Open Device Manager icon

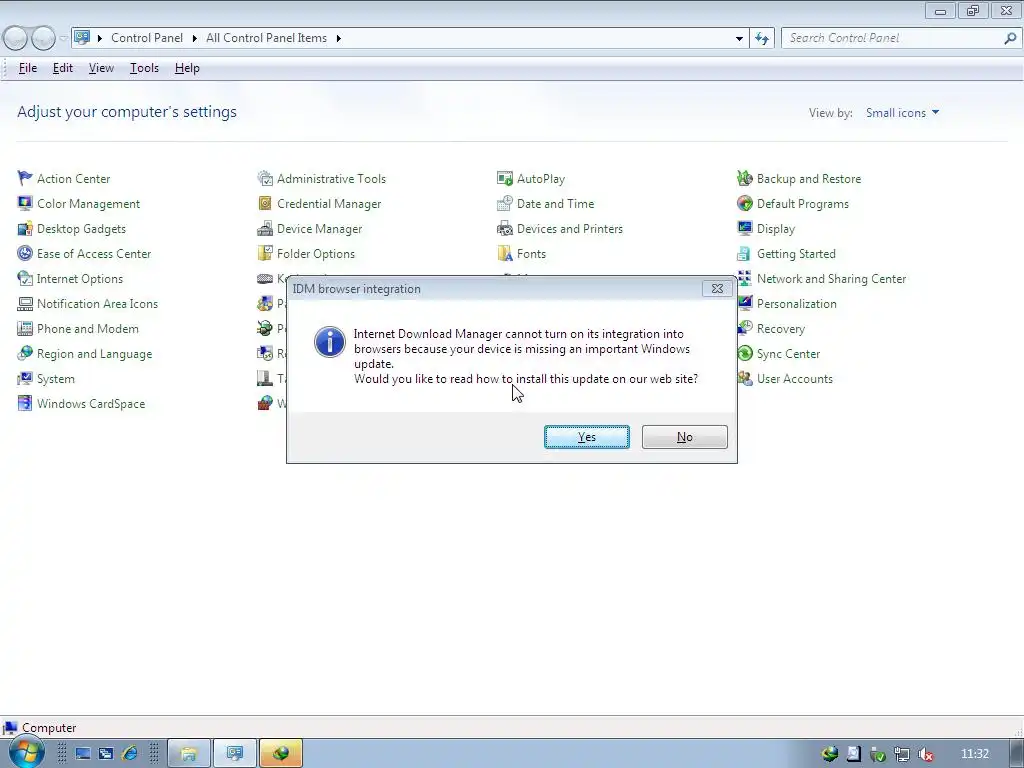pyautogui.click(x=264, y=229)
